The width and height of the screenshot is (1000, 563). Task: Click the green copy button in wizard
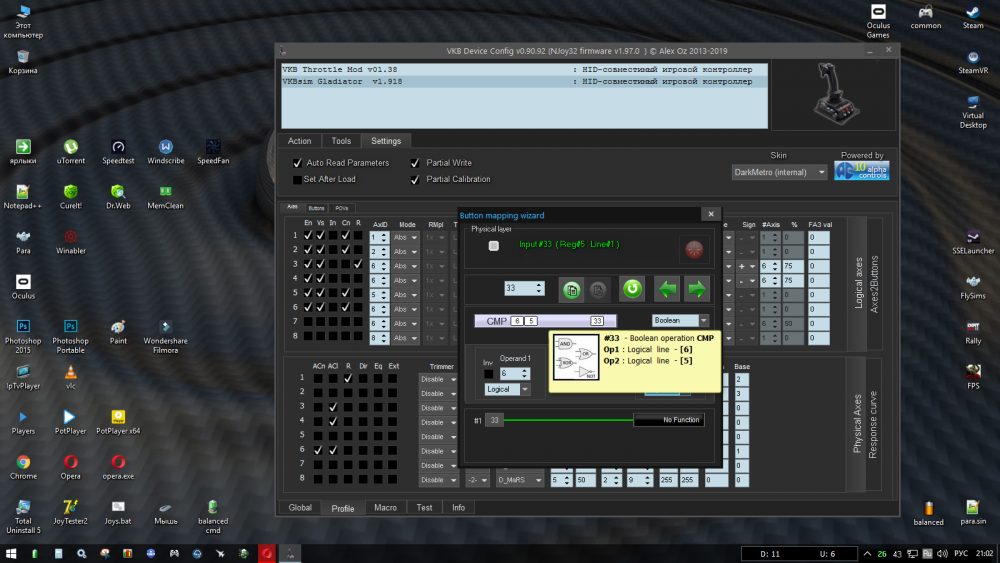571,289
